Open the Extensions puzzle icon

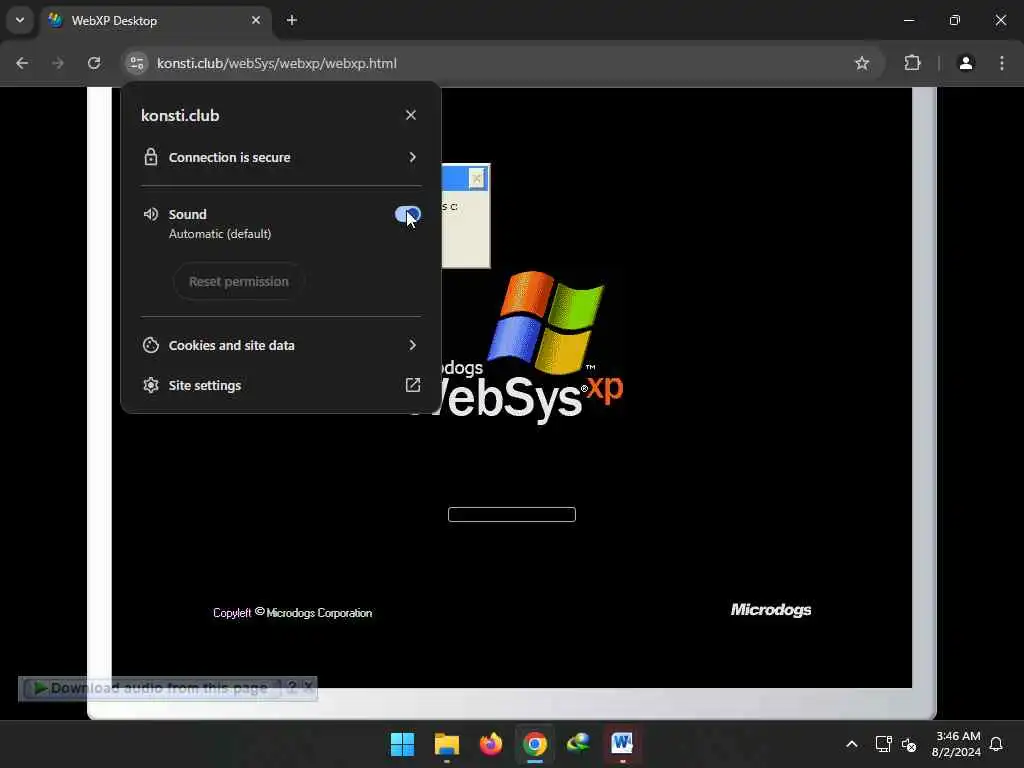pos(912,63)
